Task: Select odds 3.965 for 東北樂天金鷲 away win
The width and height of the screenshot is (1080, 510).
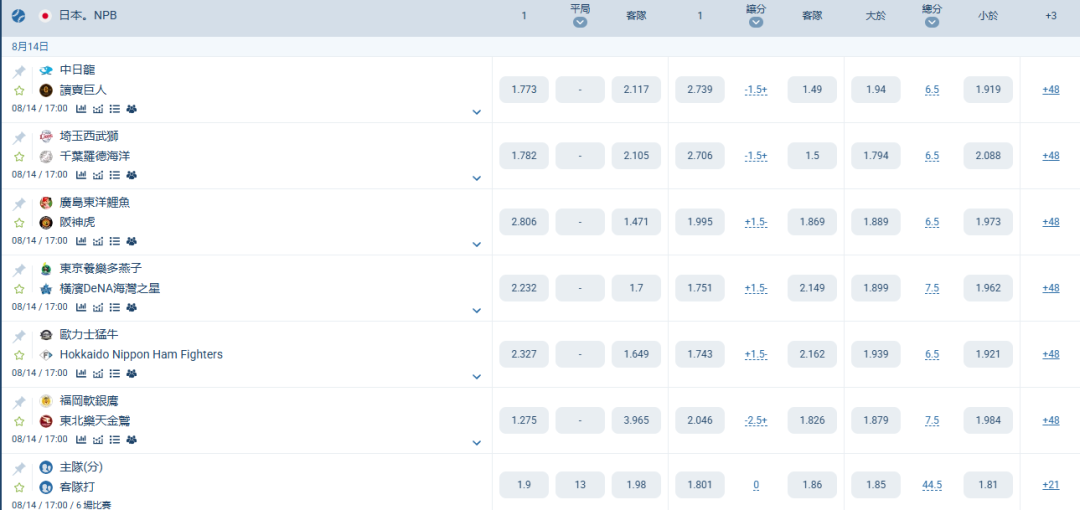Action: click(x=636, y=420)
